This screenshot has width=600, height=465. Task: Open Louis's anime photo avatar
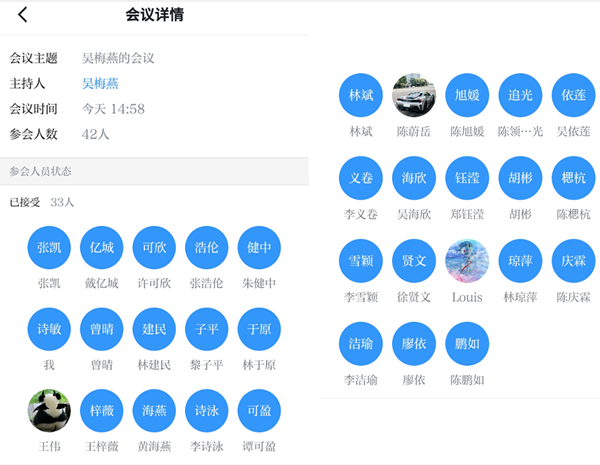[x=467, y=262]
